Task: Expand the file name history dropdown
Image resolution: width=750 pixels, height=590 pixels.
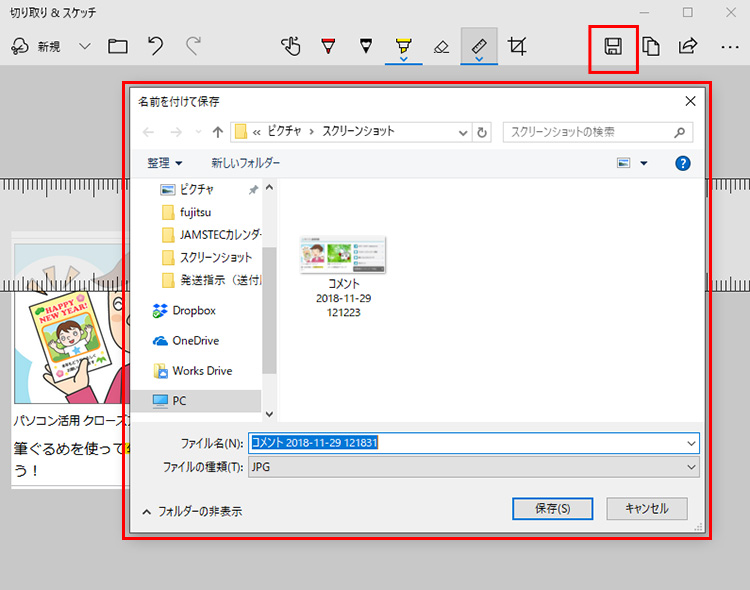Action: [x=691, y=443]
